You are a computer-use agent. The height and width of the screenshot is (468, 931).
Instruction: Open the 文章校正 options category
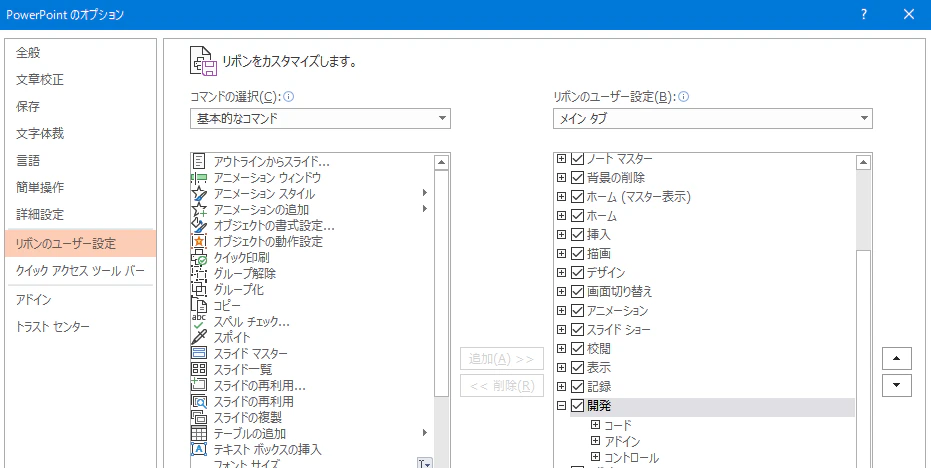click(x=80, y=80)
